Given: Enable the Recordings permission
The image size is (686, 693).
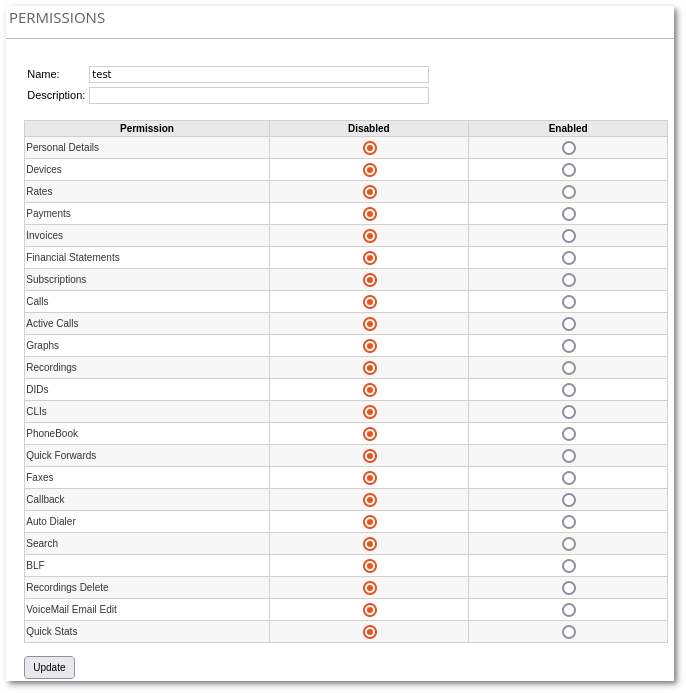Looking at the screenshot, I should 569,368.
